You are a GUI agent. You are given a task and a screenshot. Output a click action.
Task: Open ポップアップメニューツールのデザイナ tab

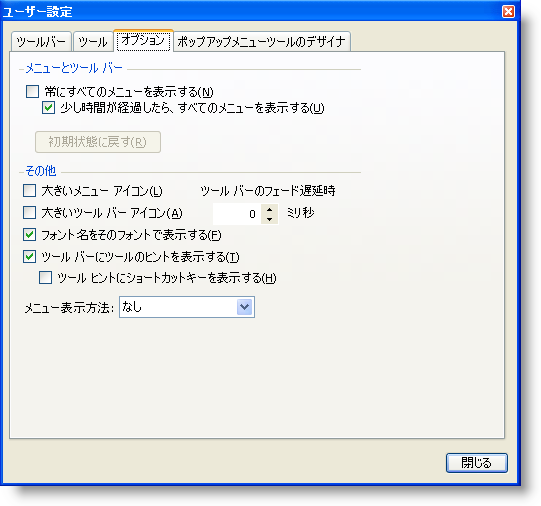[x=262, y=42]
